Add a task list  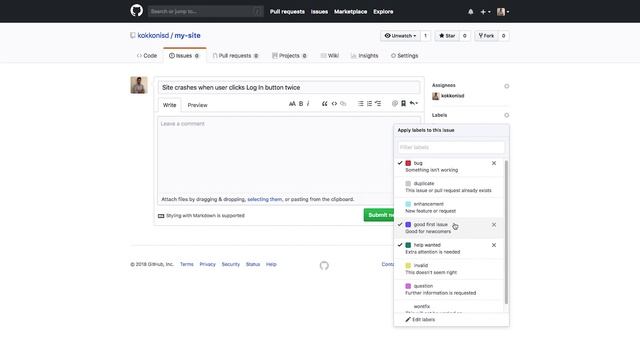(x=378, y=104)
